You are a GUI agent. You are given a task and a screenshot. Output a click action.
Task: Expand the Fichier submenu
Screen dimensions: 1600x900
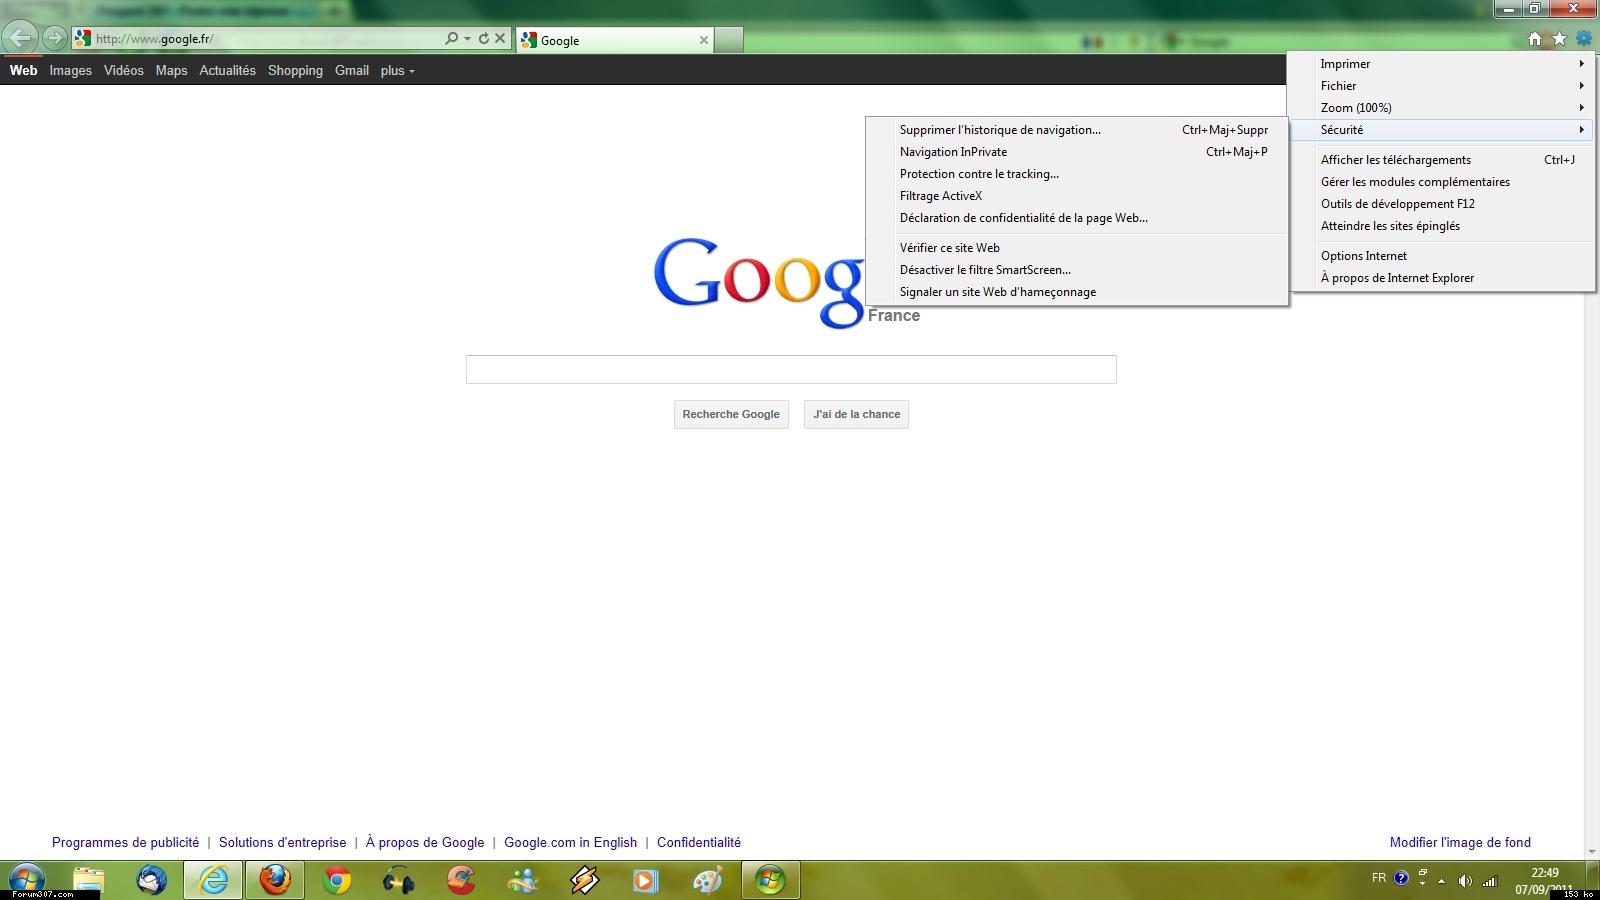coord(1442,86)
